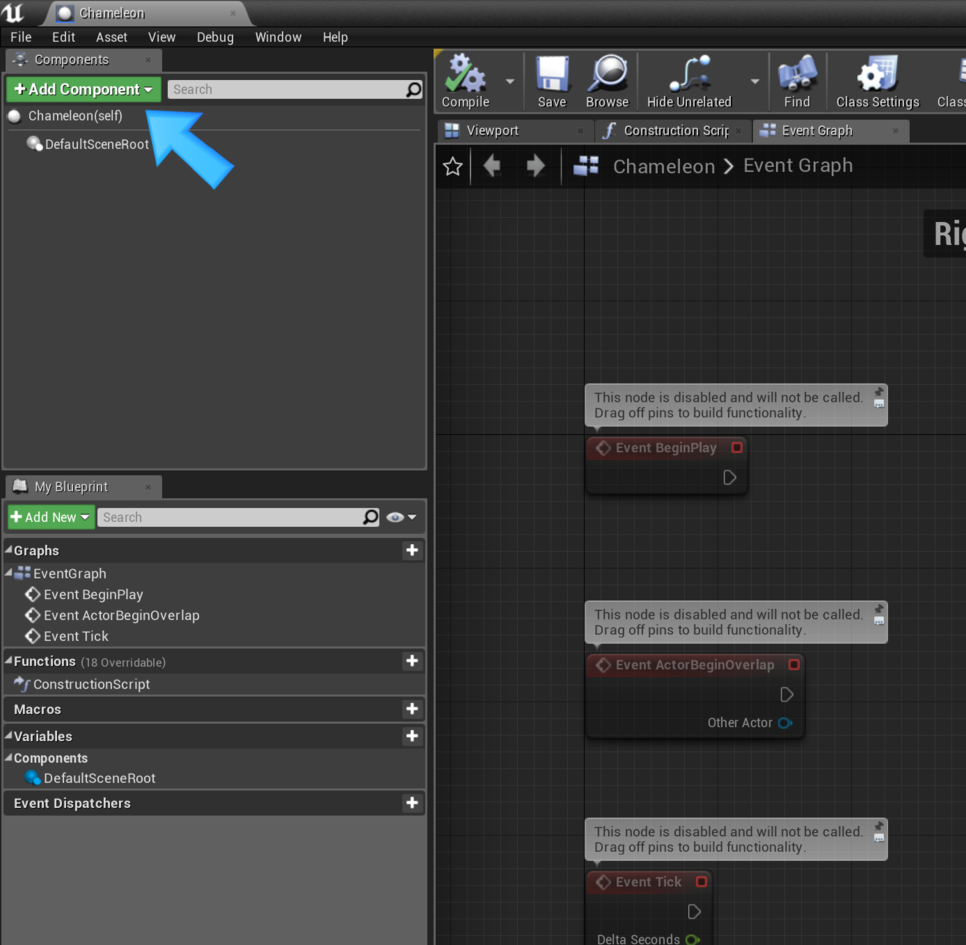The height and width of the screenshot is (945, 966).
Task: Open the Help menu
Action: [335, 37]
